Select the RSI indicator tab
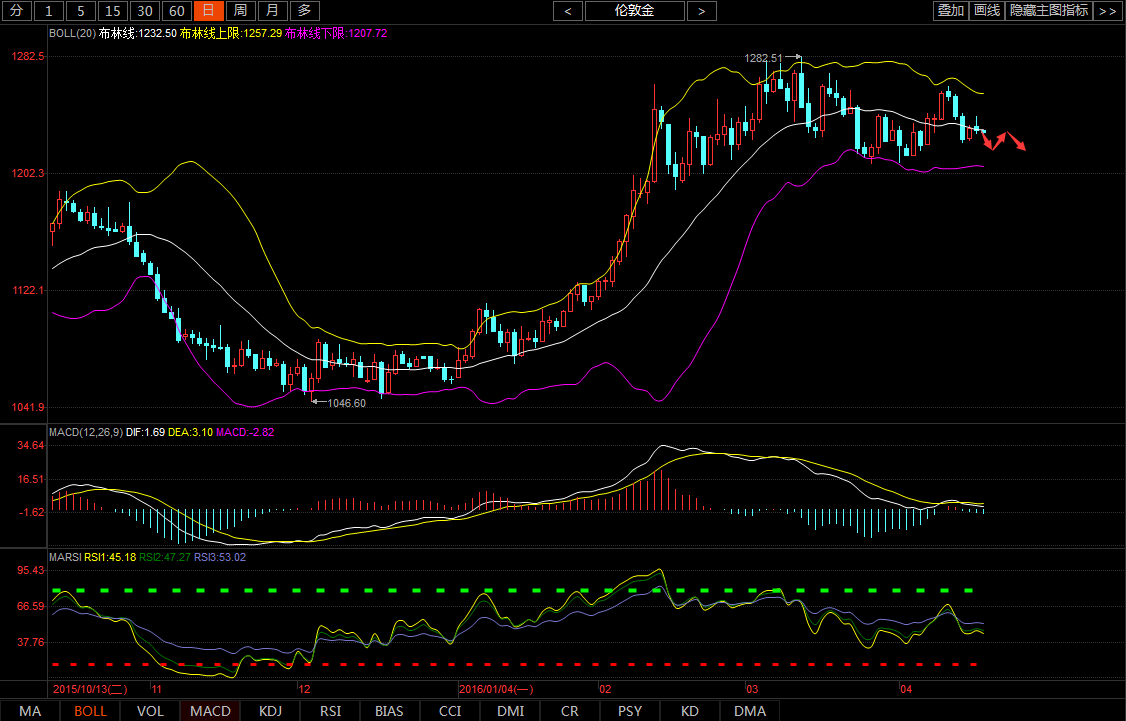The image size is (1126, 721). [x=330, y=711]
